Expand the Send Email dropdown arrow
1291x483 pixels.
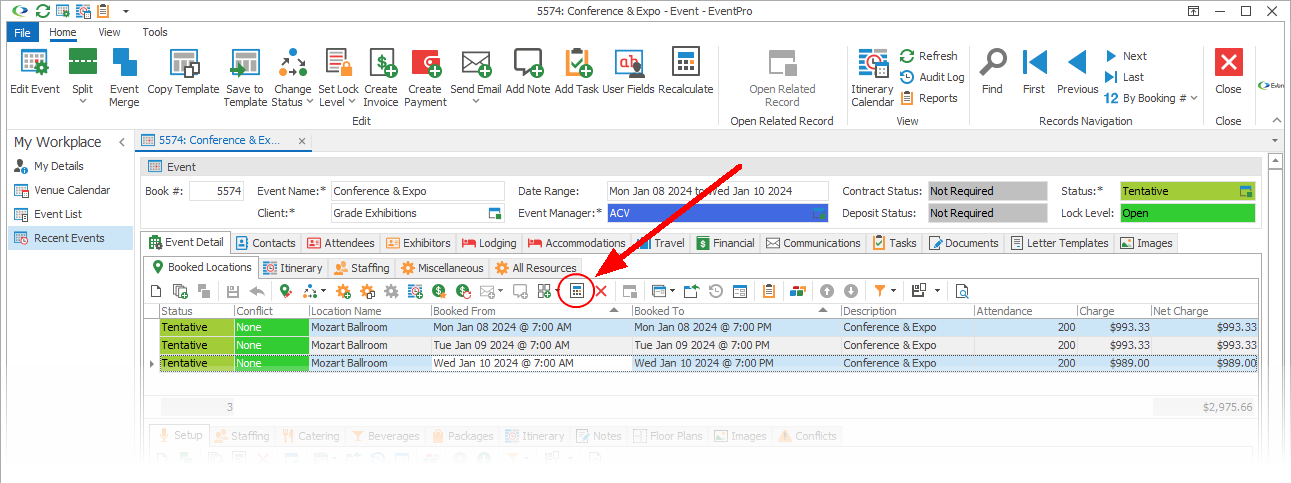click(475, 102)
